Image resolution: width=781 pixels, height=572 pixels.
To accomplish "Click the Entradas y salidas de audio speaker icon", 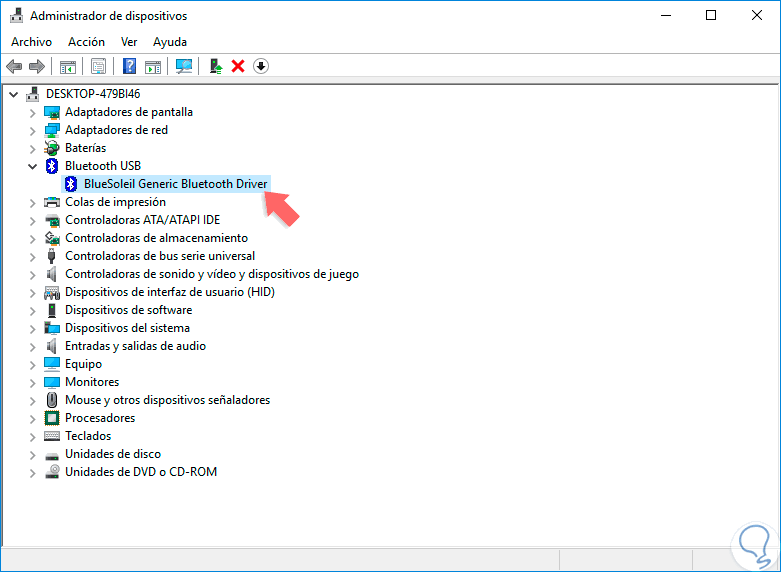I will coord(51,346).
